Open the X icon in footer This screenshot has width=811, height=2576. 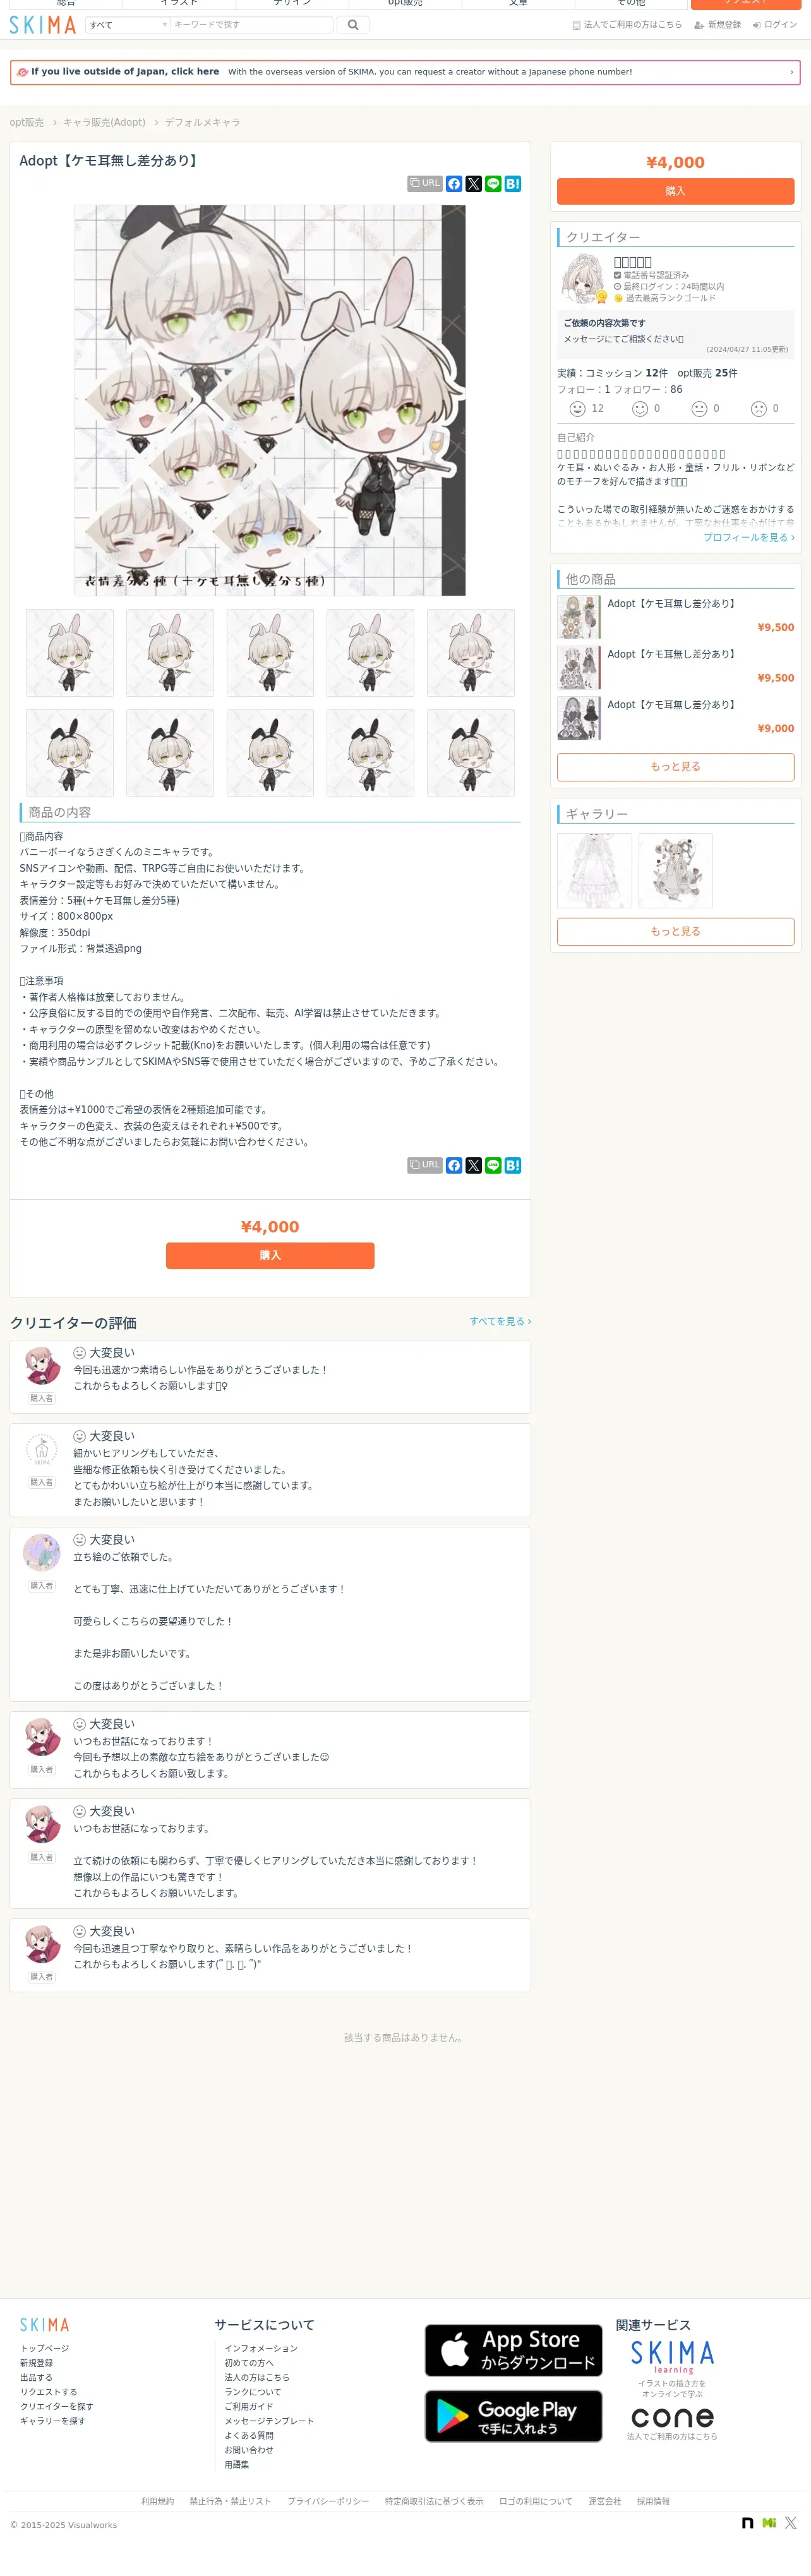791,2523
